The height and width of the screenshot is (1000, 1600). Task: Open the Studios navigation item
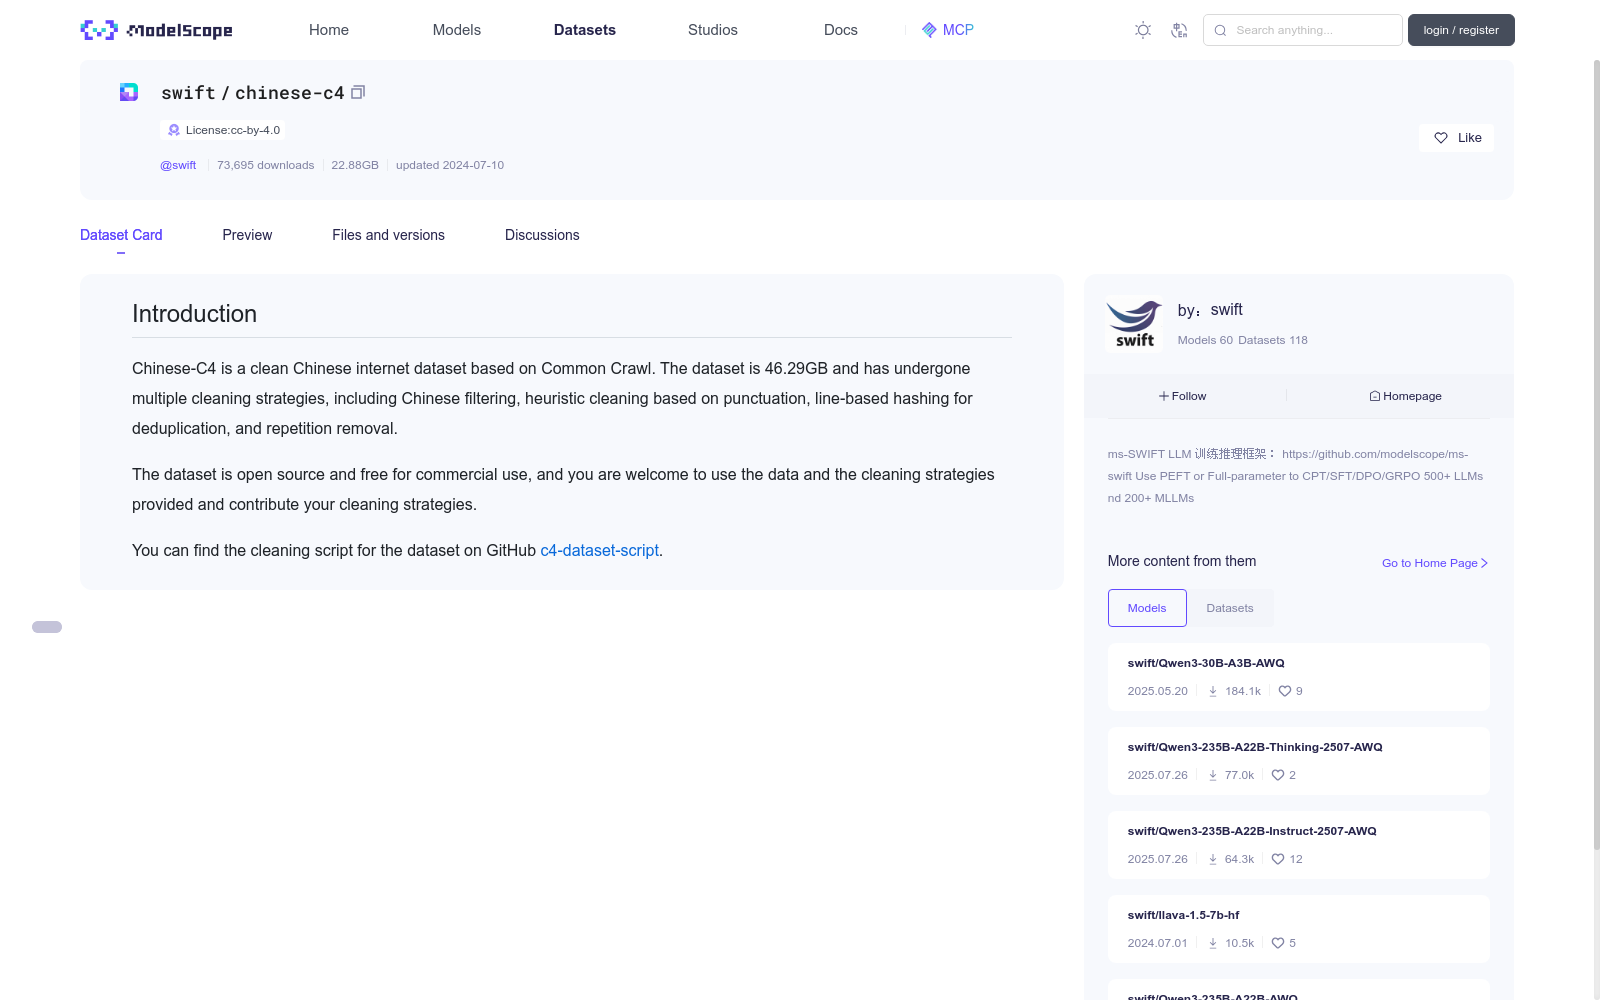point(713,30)
